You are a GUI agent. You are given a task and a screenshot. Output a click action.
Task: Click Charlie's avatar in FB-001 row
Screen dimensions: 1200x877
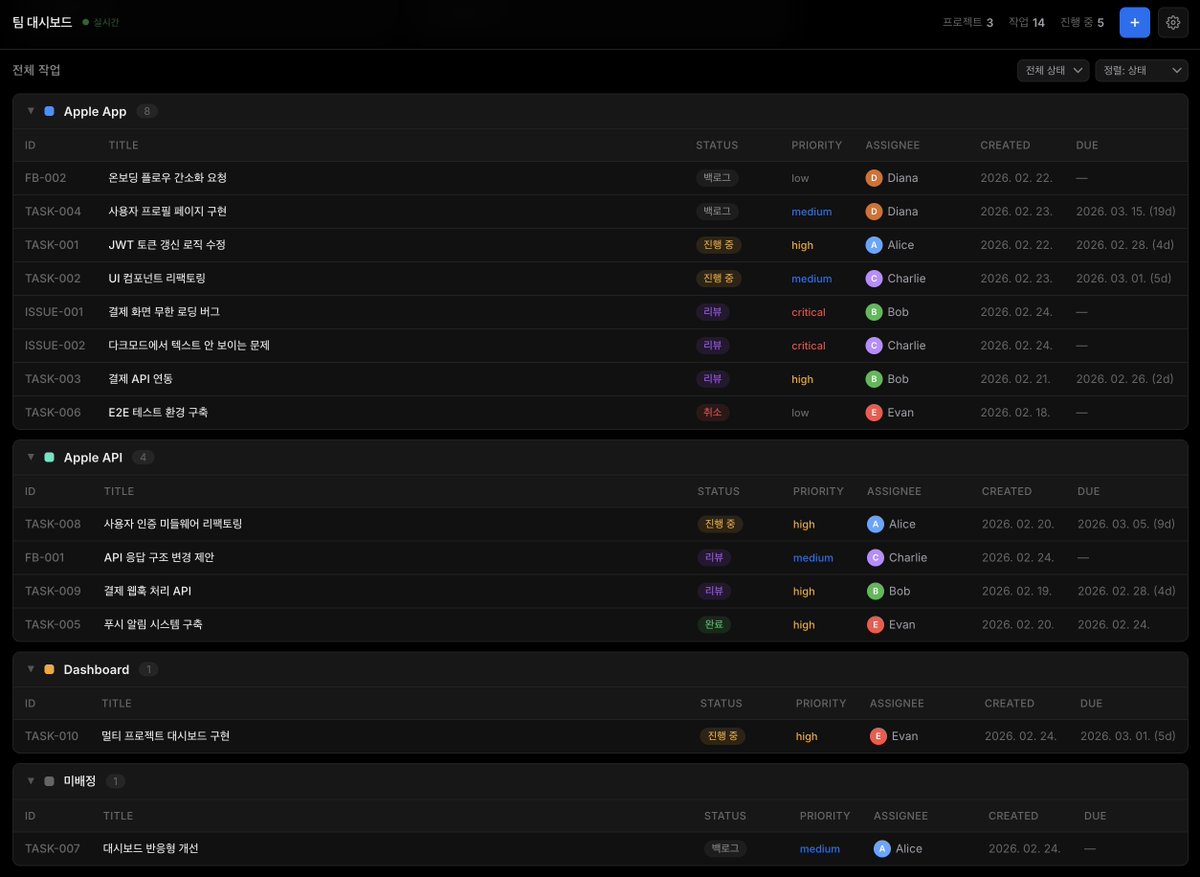tap(876, 557)
